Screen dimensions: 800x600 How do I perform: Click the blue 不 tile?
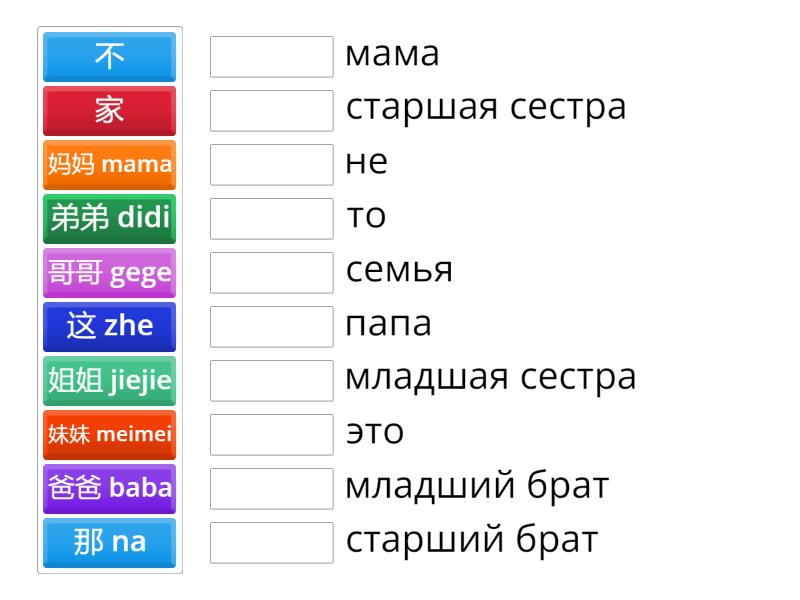click(x=110, y=57)
